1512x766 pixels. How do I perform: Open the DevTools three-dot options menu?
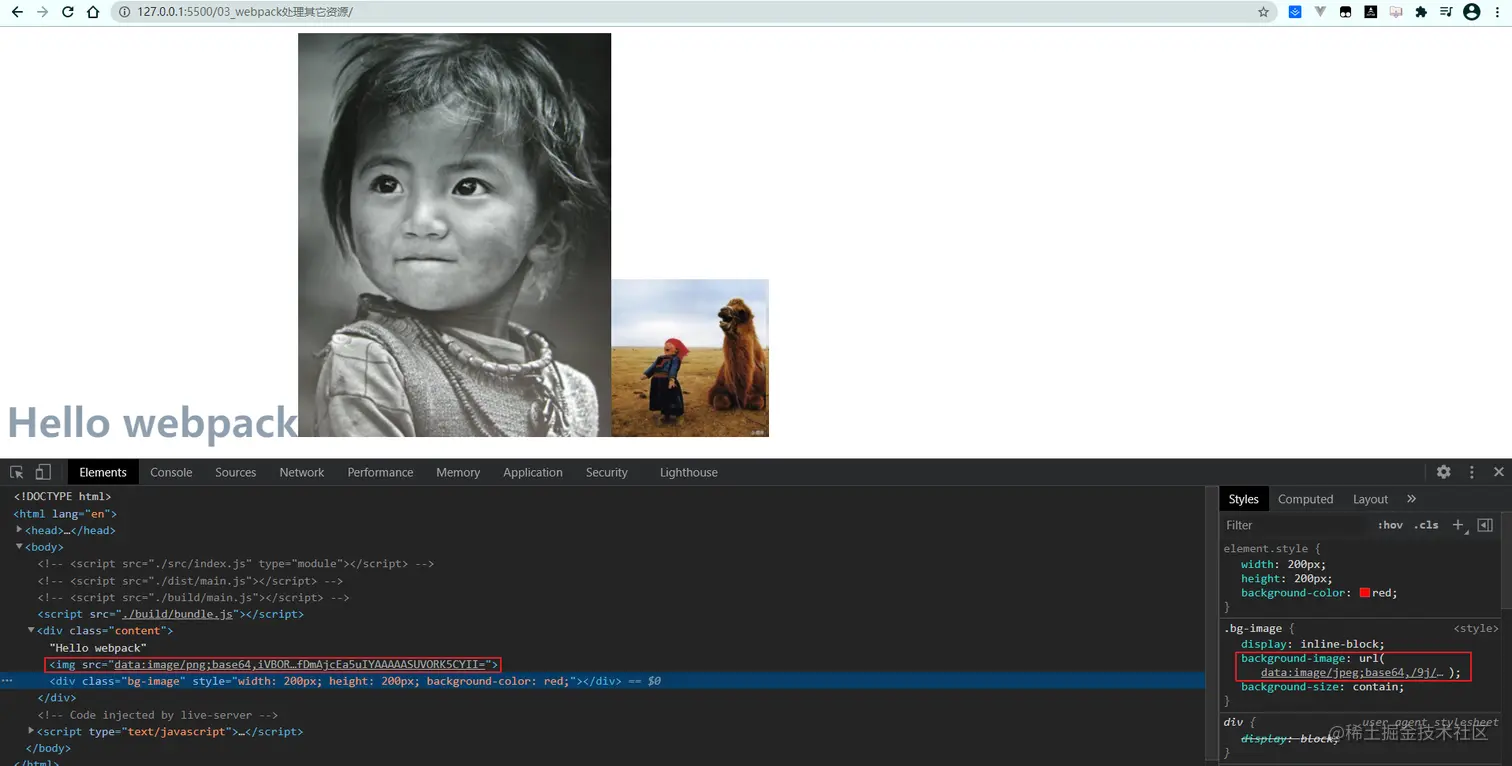[1471, 471]
